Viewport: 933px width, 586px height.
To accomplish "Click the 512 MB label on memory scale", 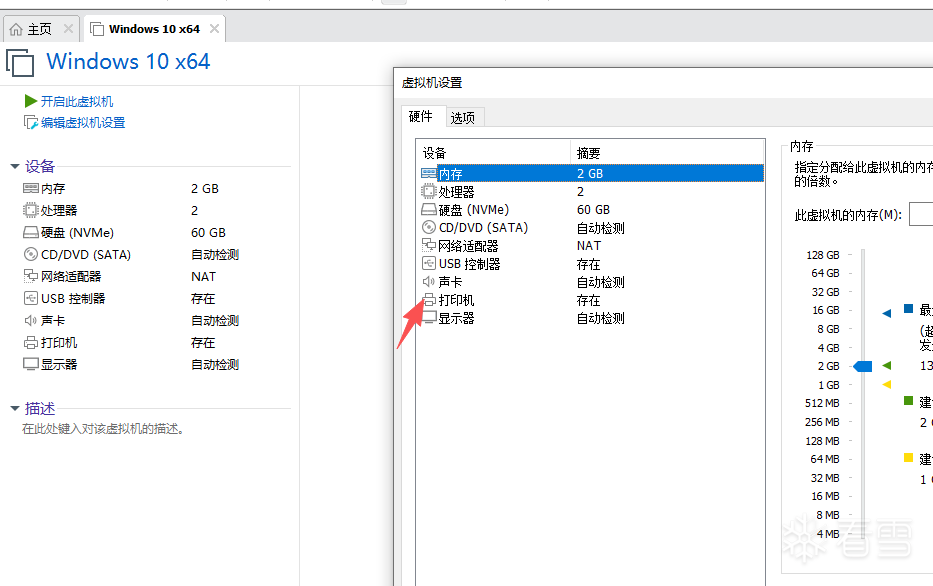I will click(822, 403).
